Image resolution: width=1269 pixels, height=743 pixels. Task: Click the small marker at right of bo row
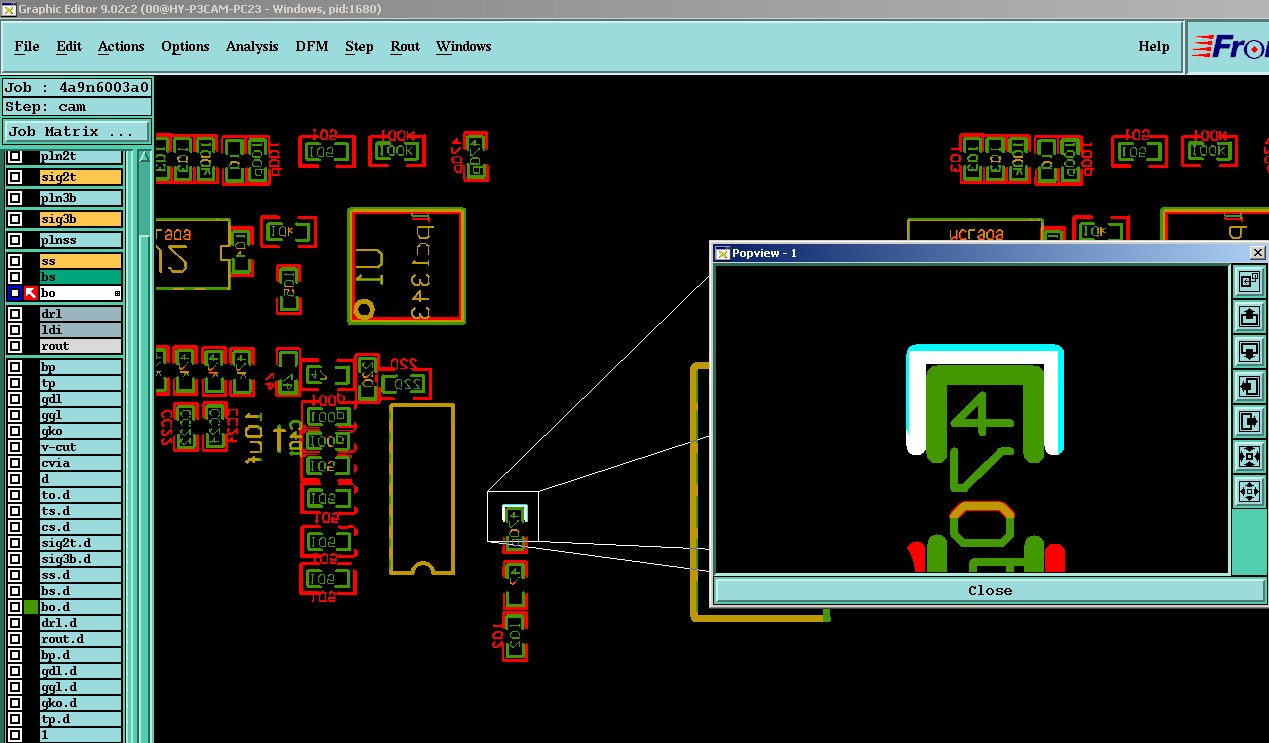(117, 293)
